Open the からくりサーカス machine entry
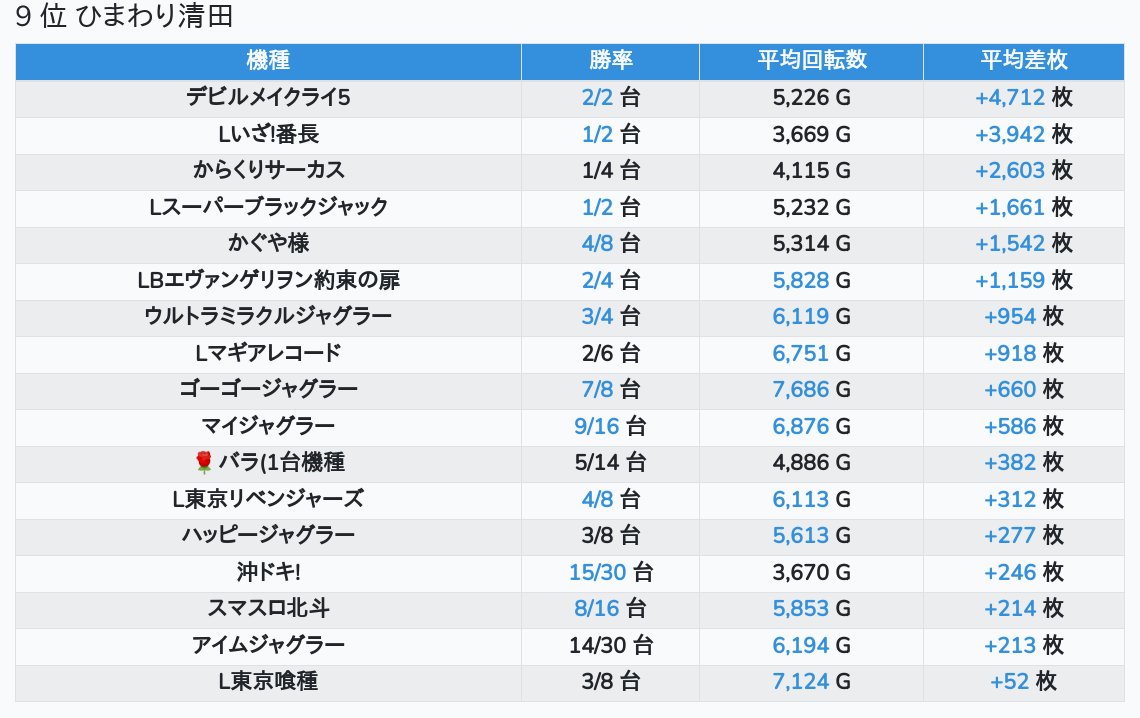1140x718 pixels. point(268,170)
